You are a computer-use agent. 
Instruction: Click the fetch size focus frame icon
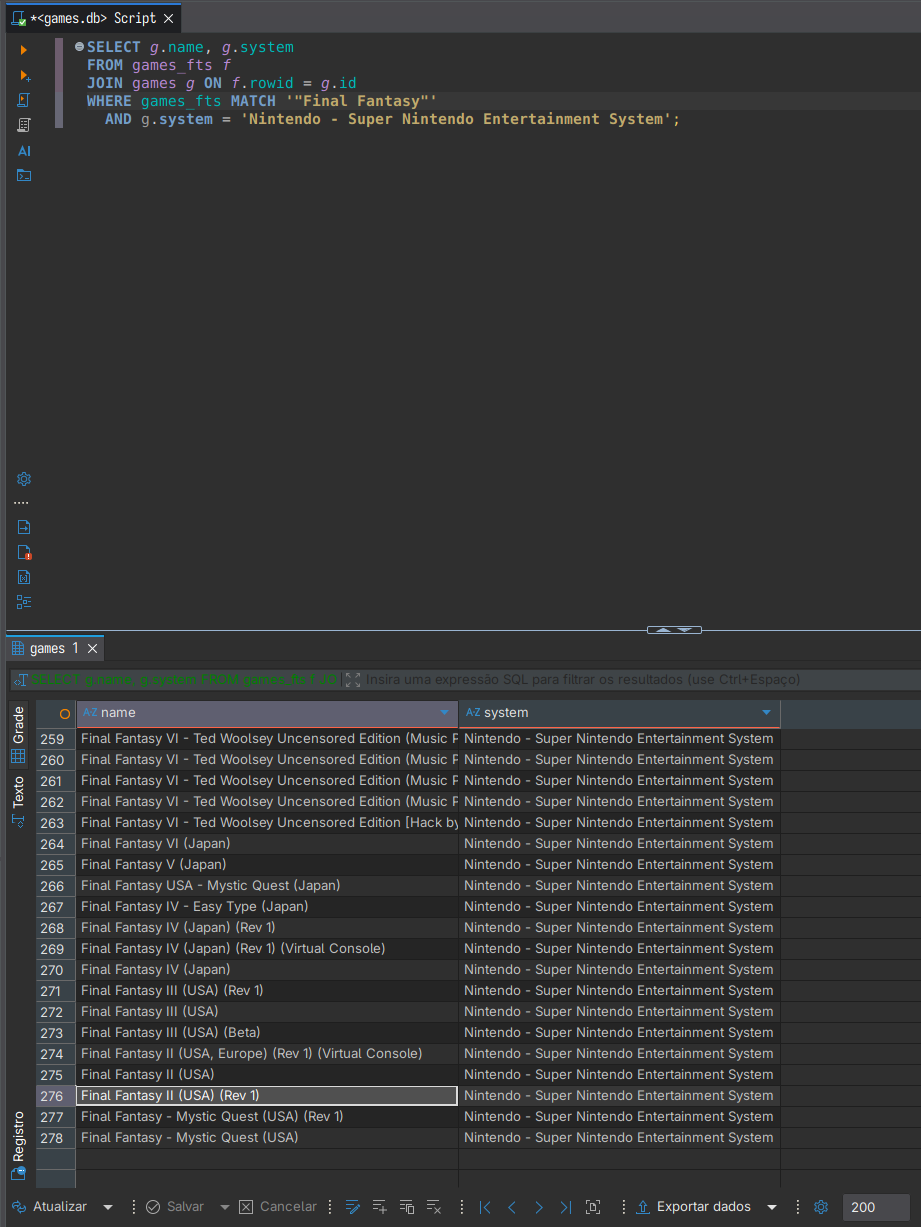(x=593, y=1207)
